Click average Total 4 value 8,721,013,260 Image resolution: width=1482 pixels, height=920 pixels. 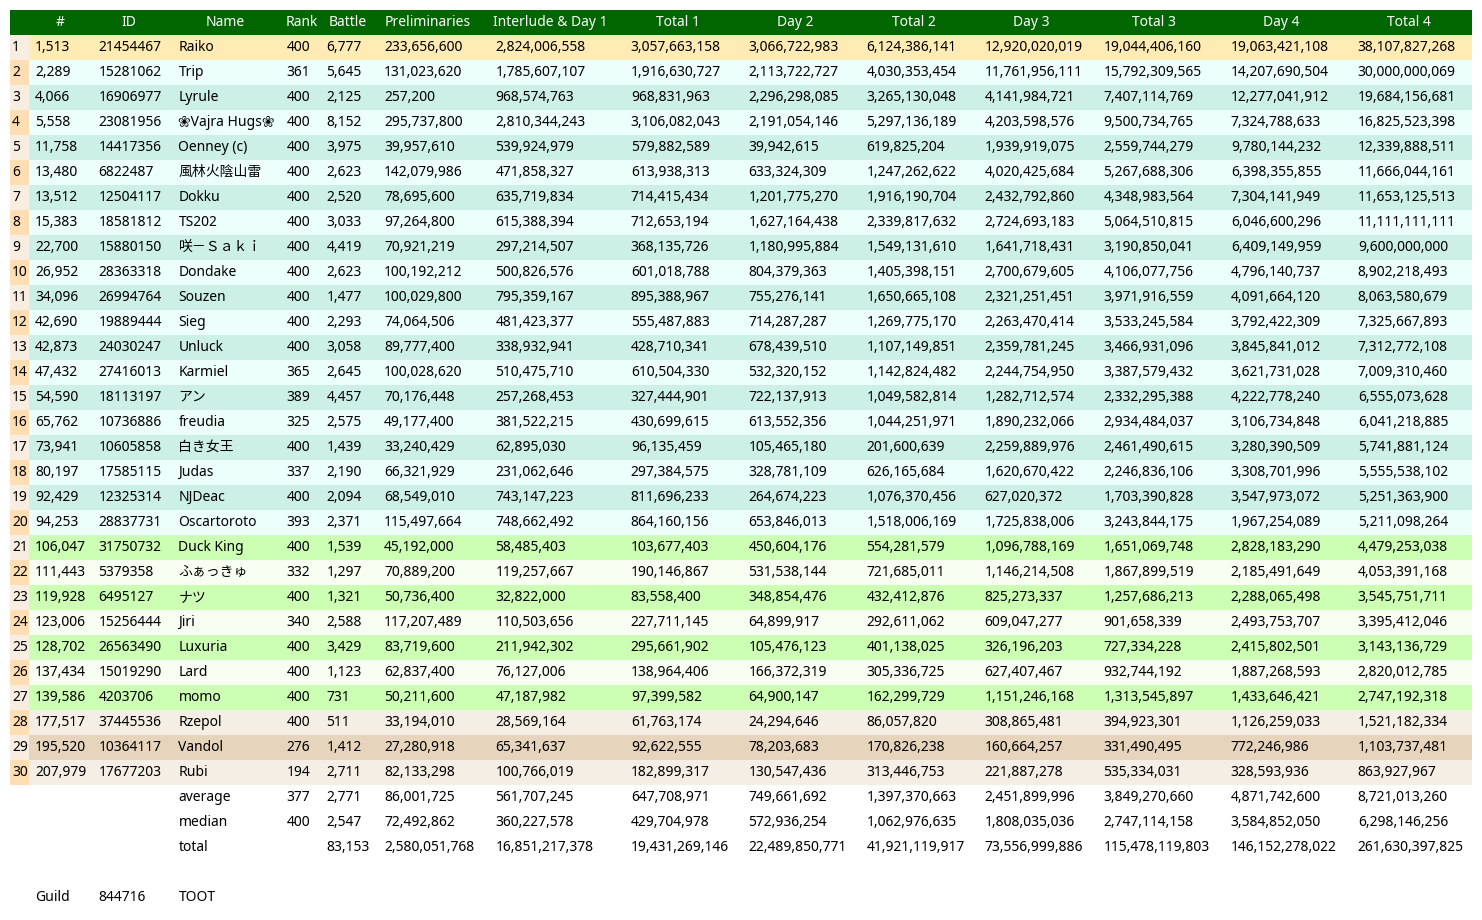point(1402,796)
